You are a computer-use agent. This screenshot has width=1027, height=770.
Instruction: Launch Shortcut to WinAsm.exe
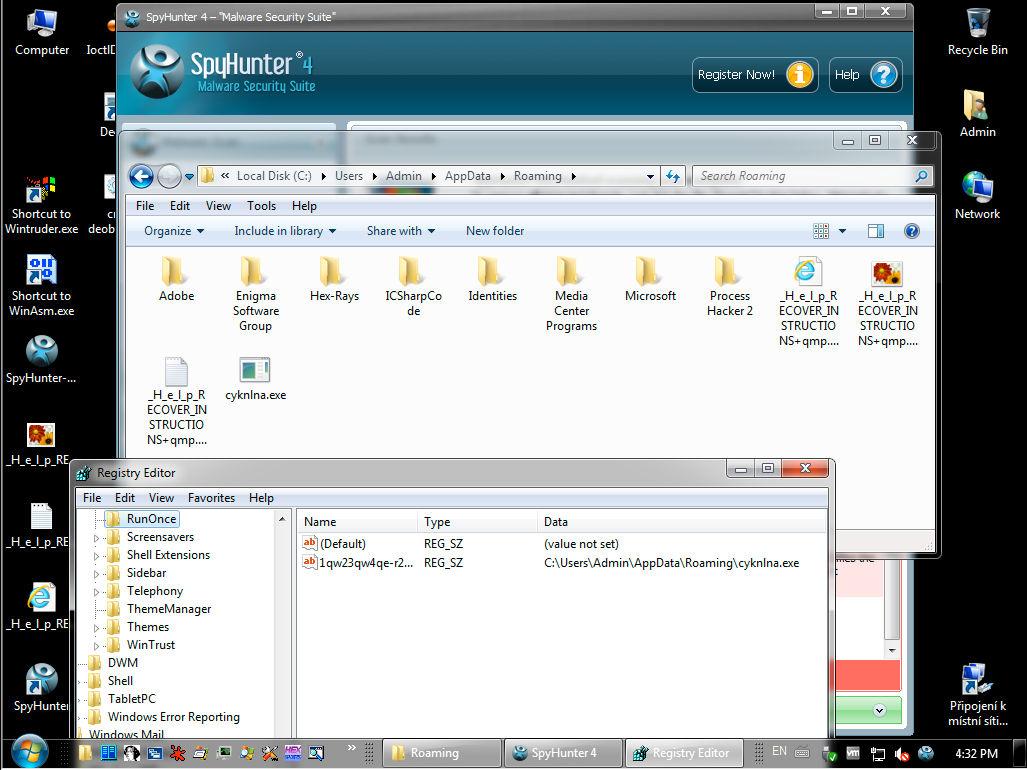[x=41, y=287]
